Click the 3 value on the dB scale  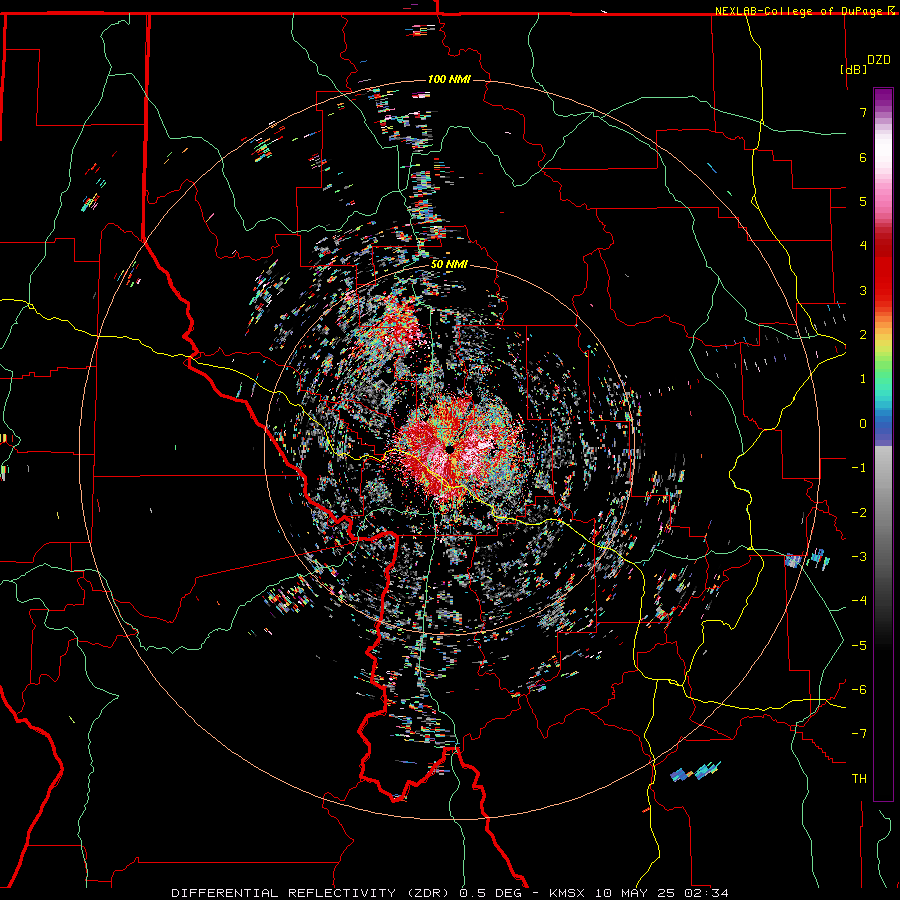click(863, 290)
